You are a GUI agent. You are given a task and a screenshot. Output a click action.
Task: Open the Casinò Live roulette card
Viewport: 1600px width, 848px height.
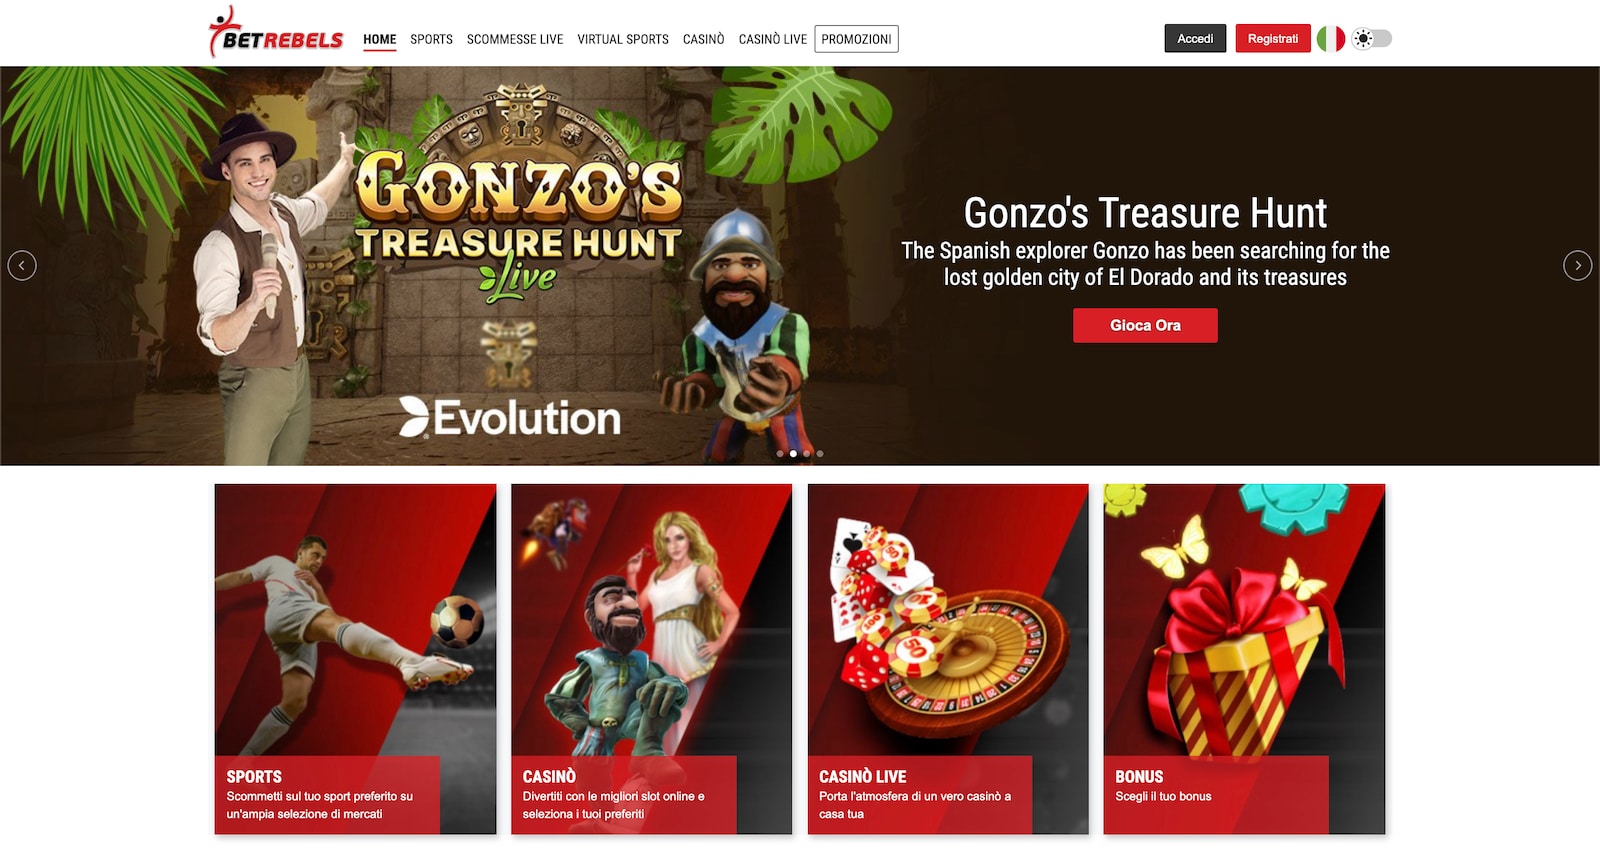pyautogui.click(x=948, y=659)
